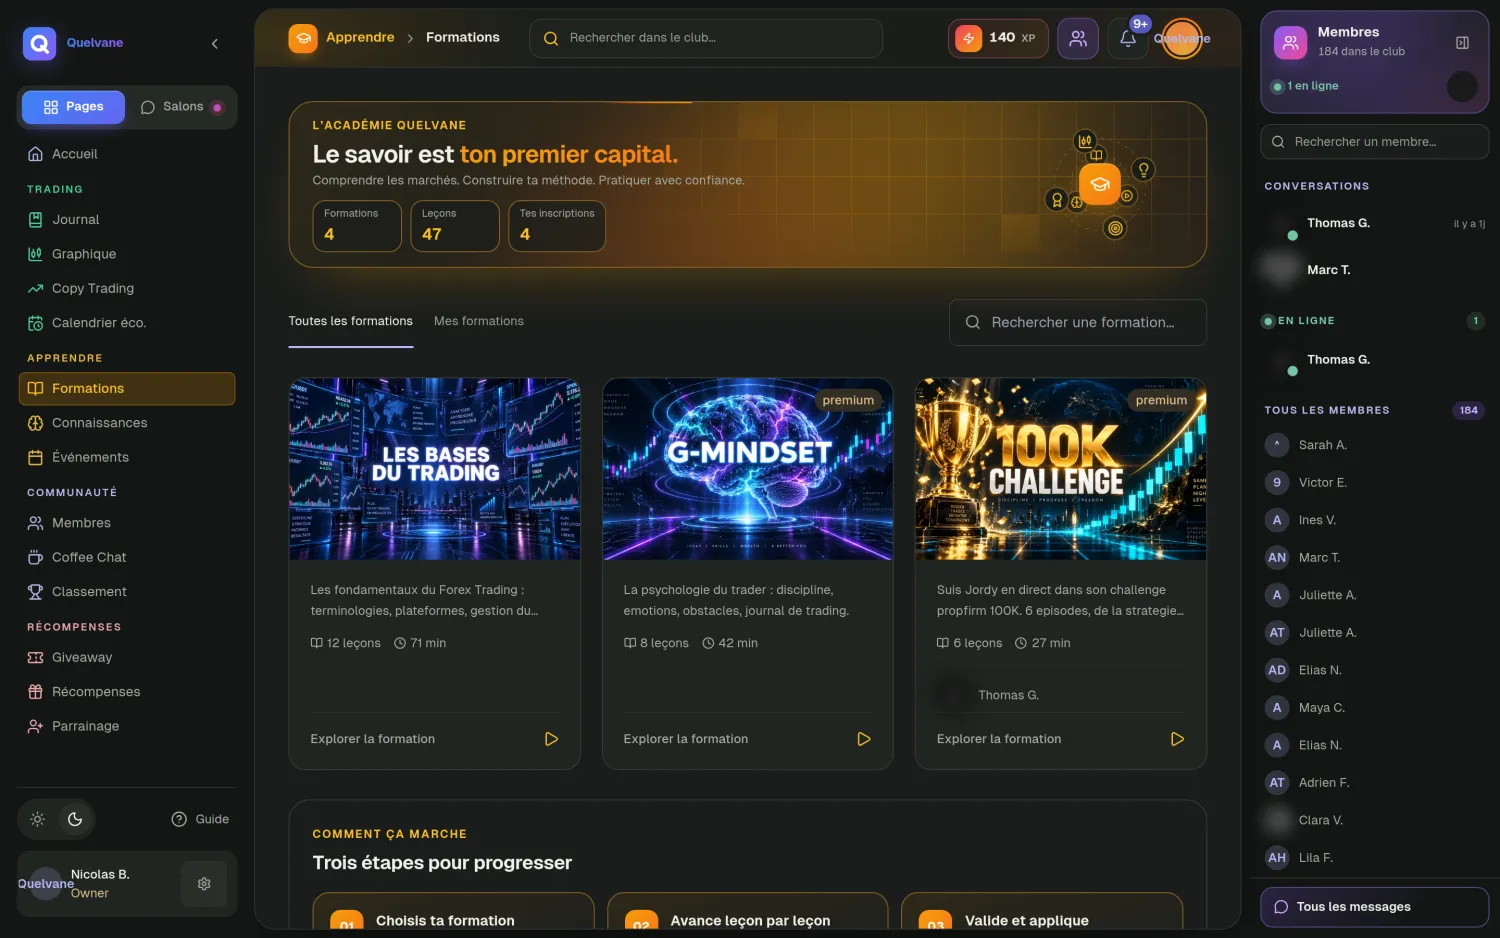Select Toutes les formations tab
The height and width of the screenshot is (938, 1500).
tap(351, 322)
